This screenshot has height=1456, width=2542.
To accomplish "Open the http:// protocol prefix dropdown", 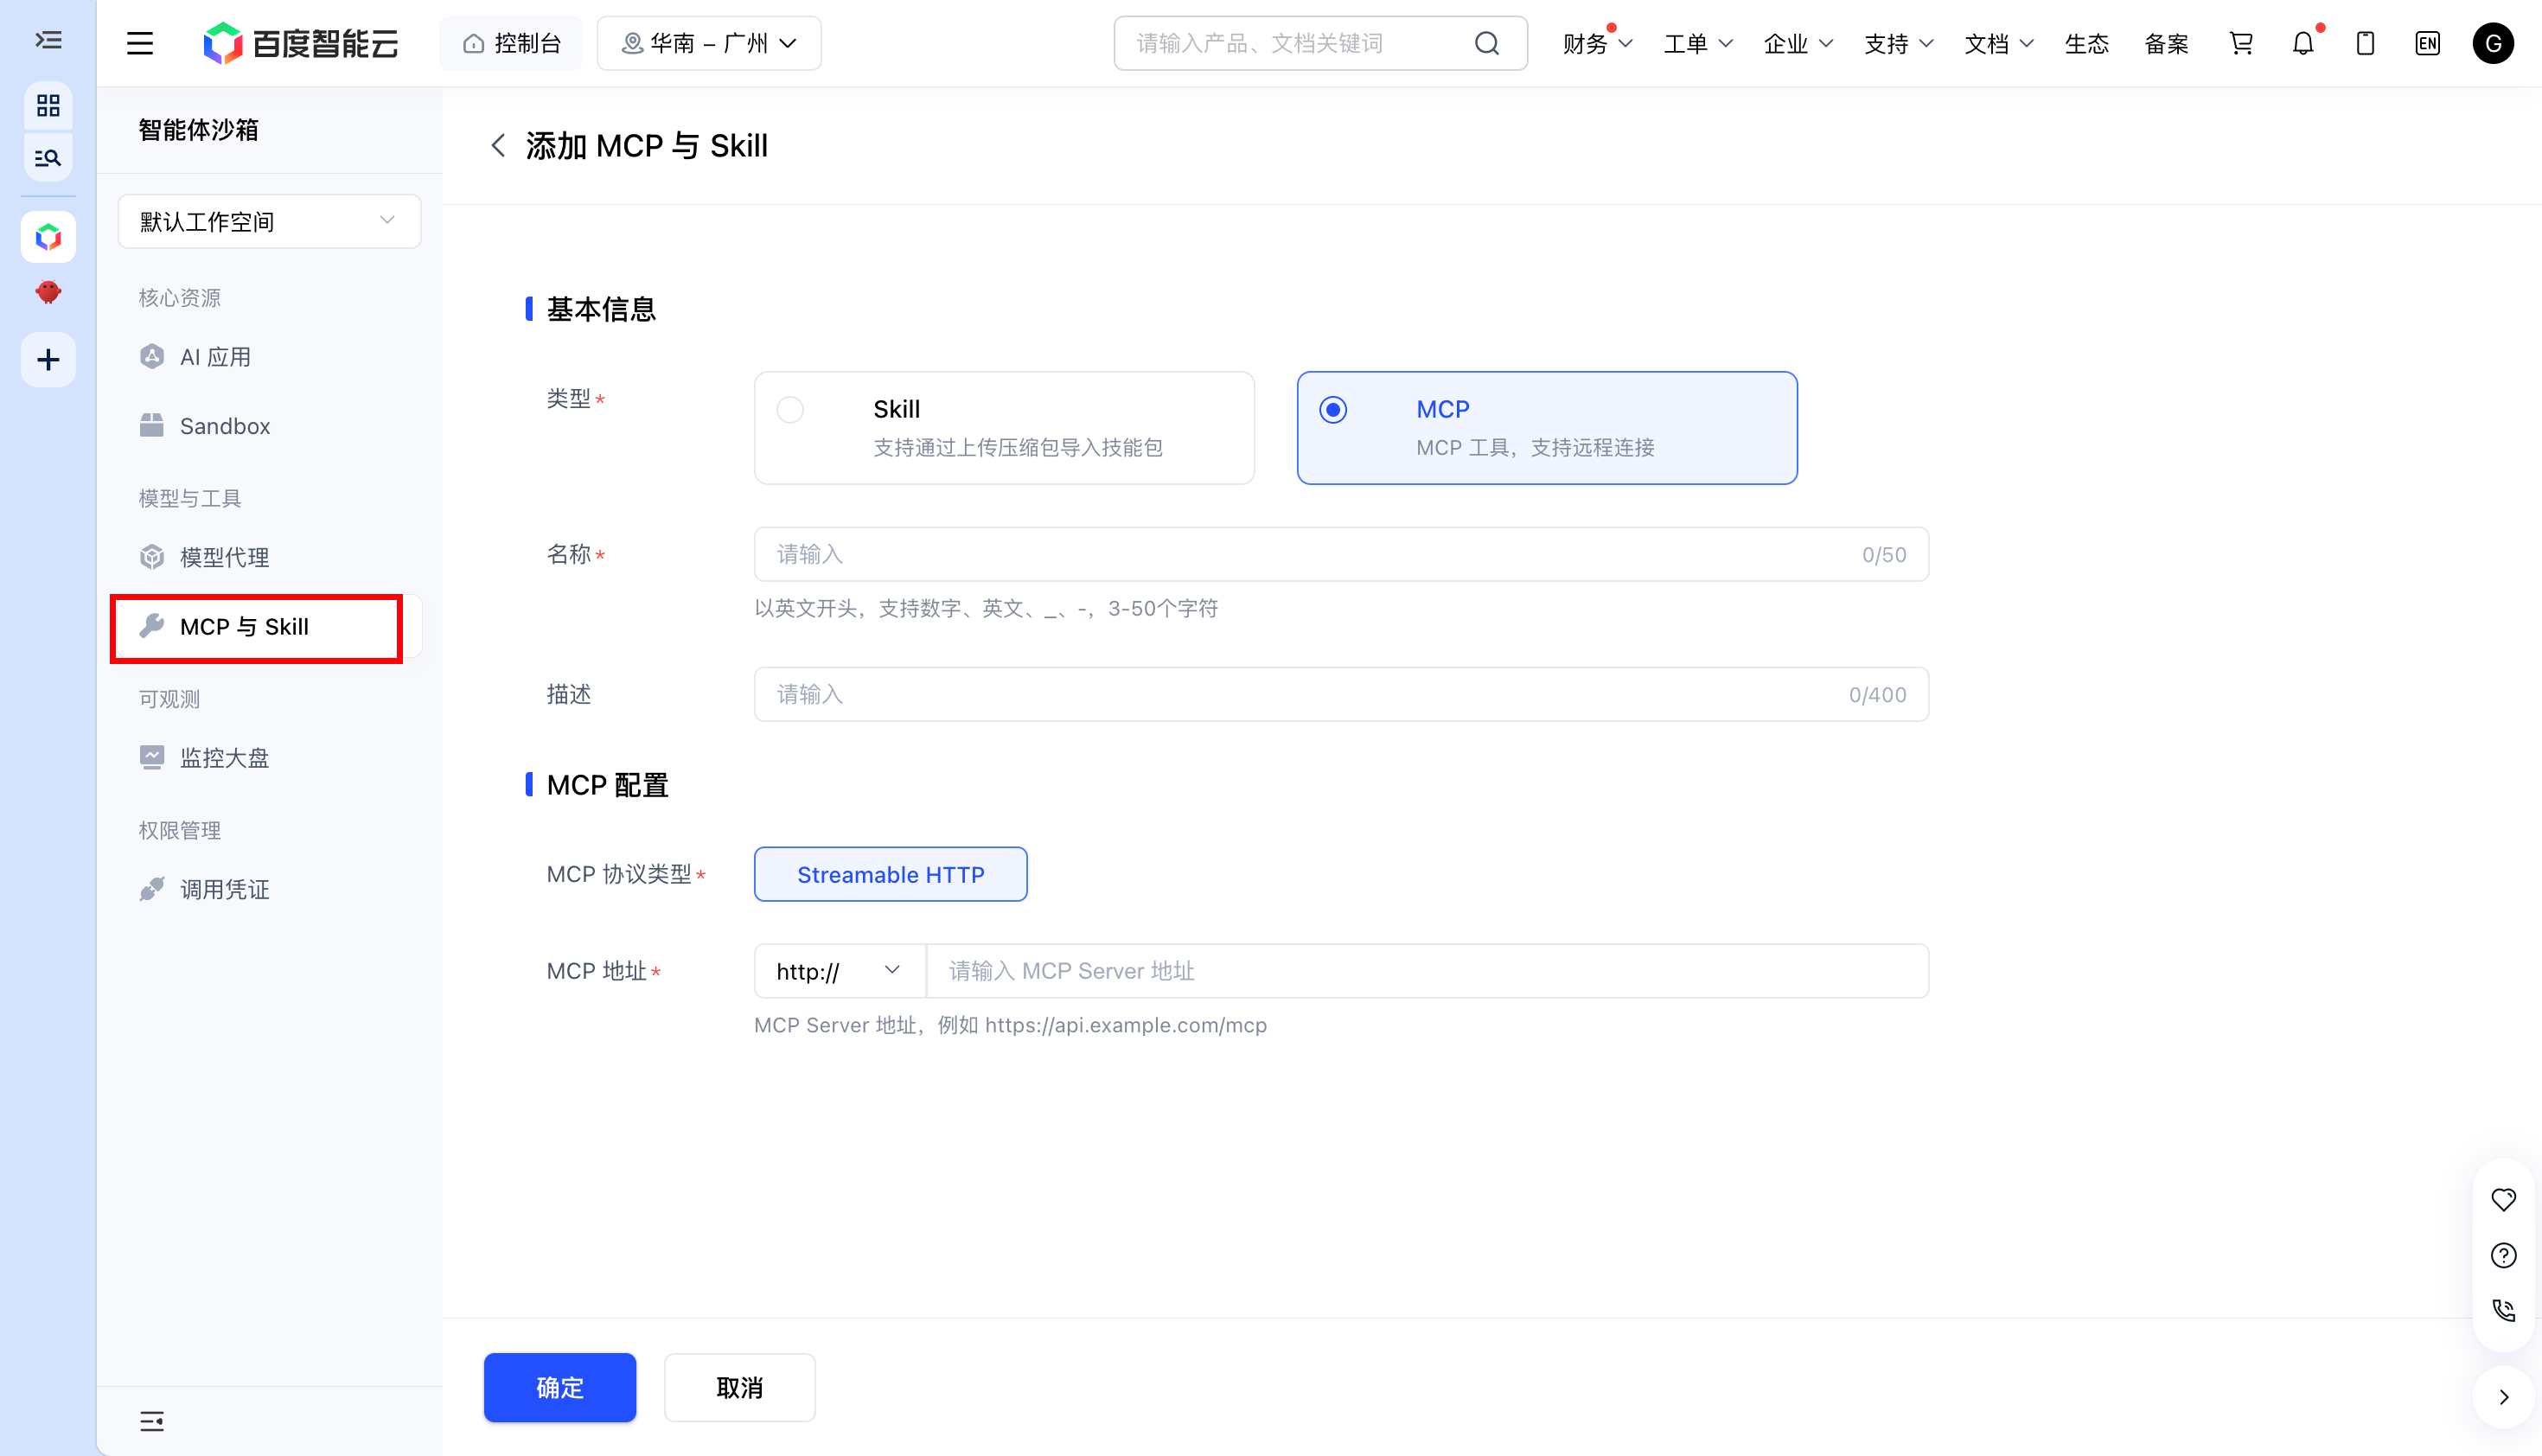I will click(x=840, y=971).
